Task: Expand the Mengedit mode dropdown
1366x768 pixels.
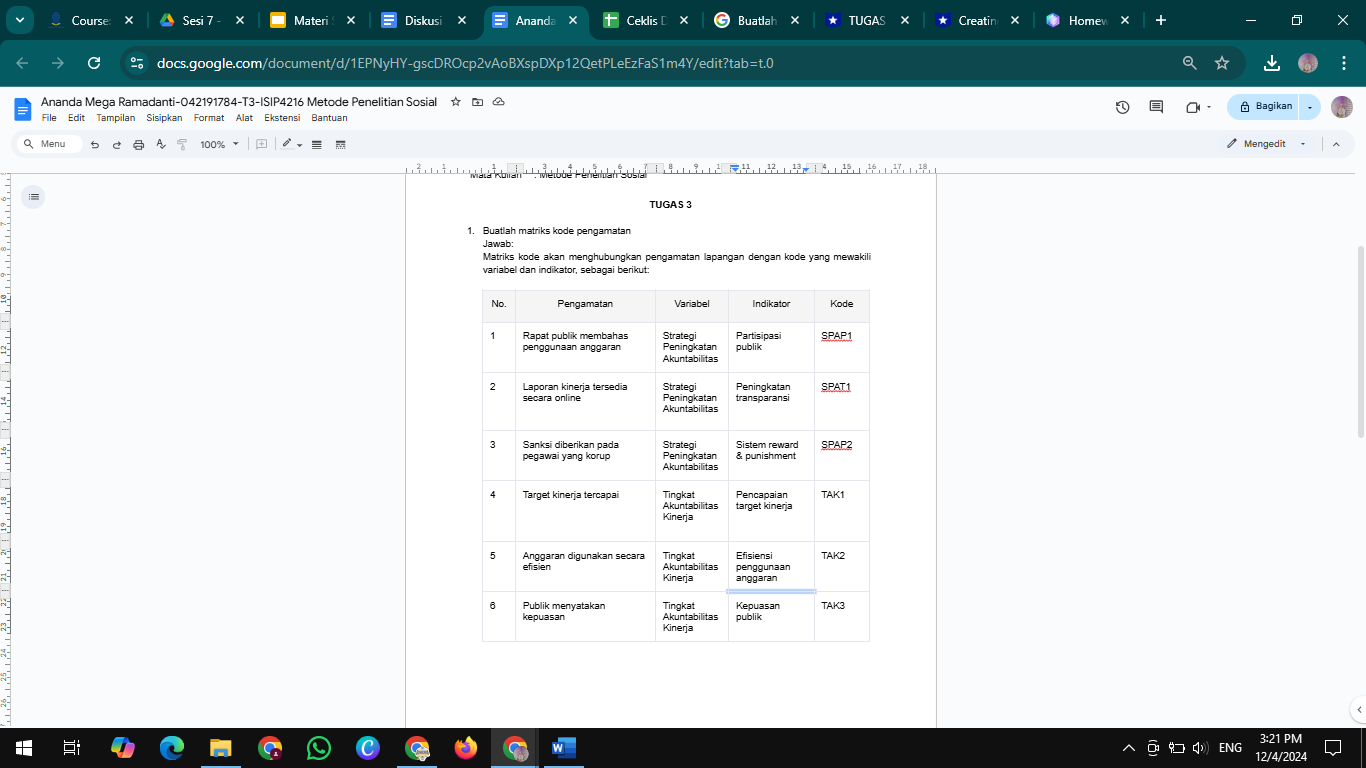Action: [x=1302, y=144]
